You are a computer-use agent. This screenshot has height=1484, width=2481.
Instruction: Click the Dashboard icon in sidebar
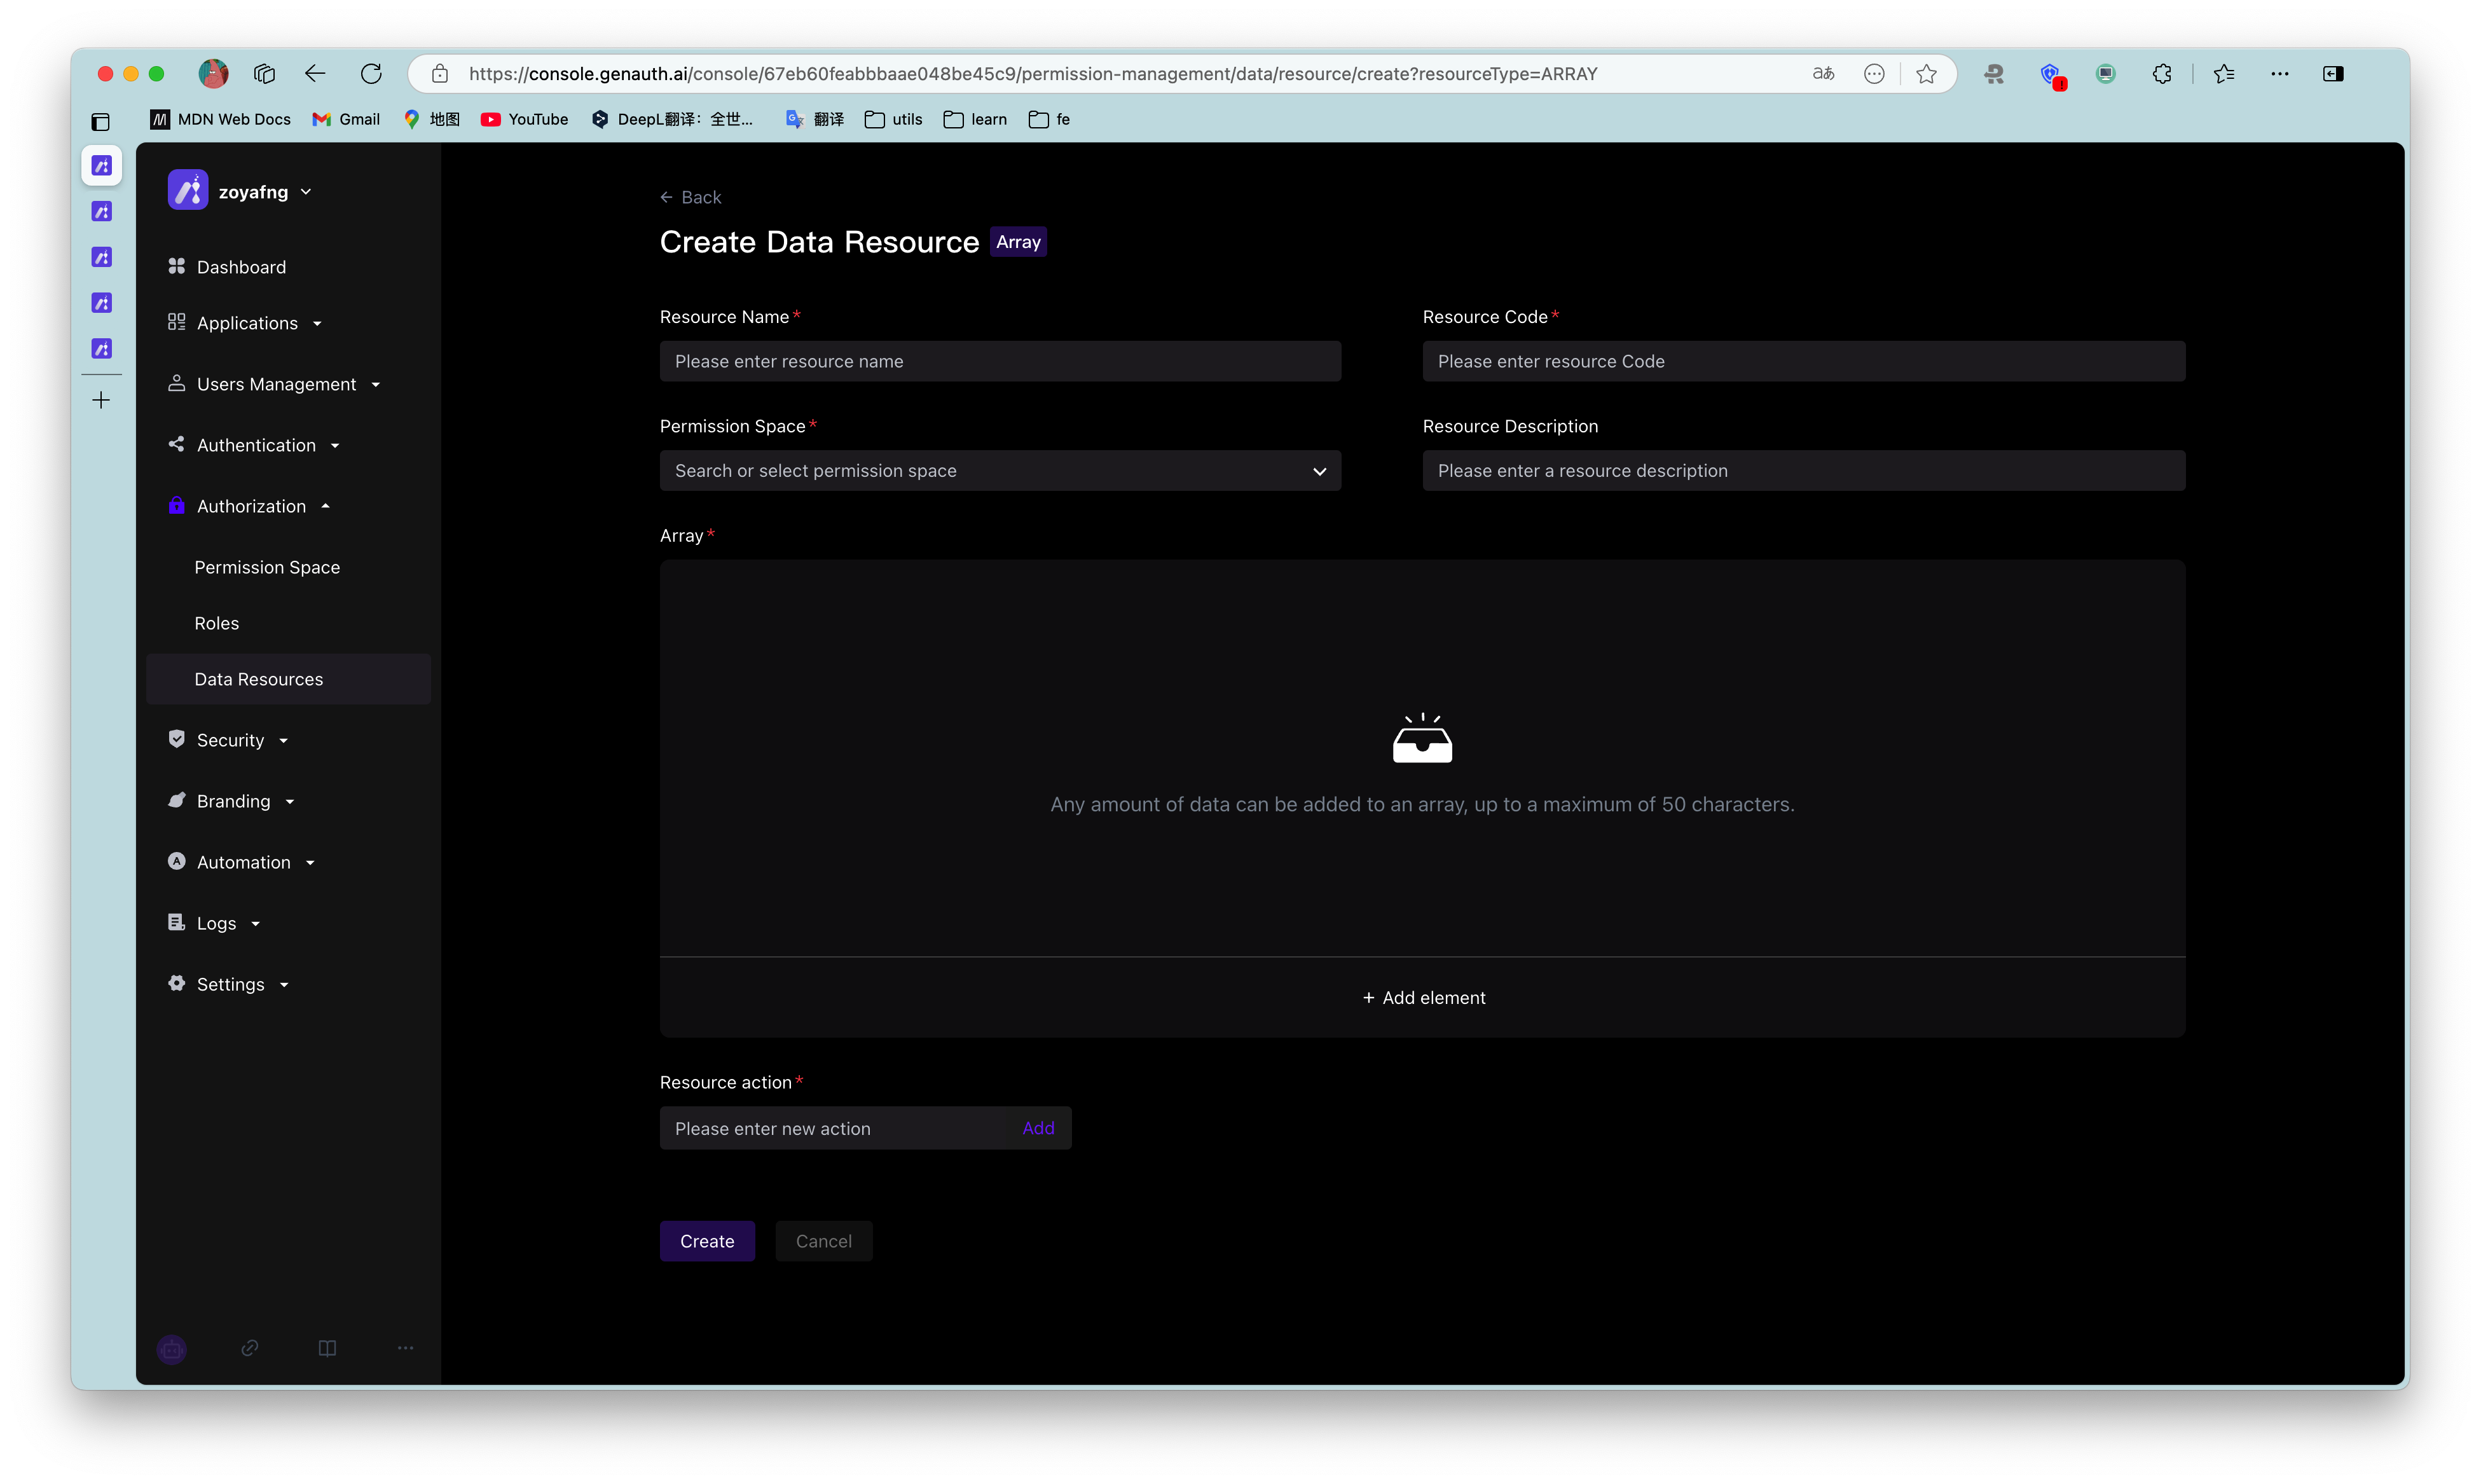176,266
